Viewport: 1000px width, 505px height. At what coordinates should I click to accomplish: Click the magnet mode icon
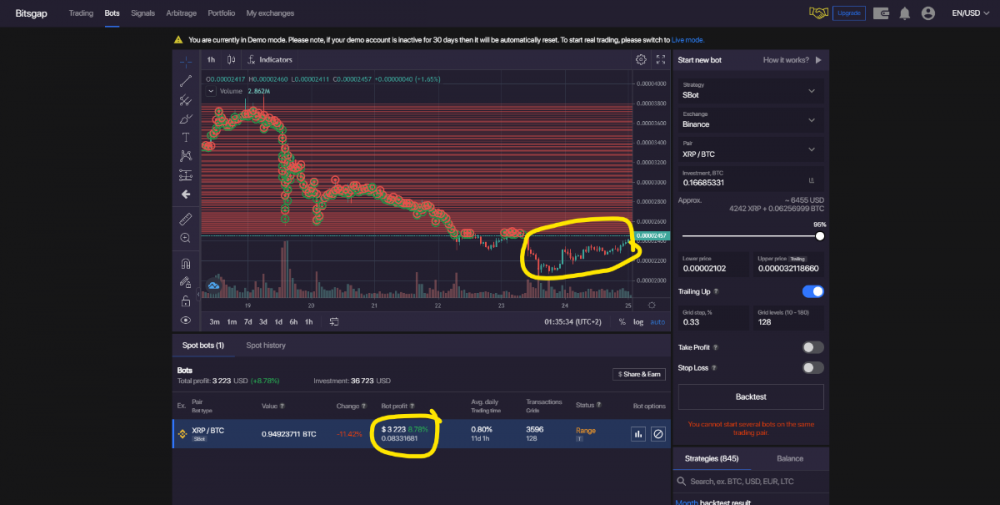pos(186,264)
